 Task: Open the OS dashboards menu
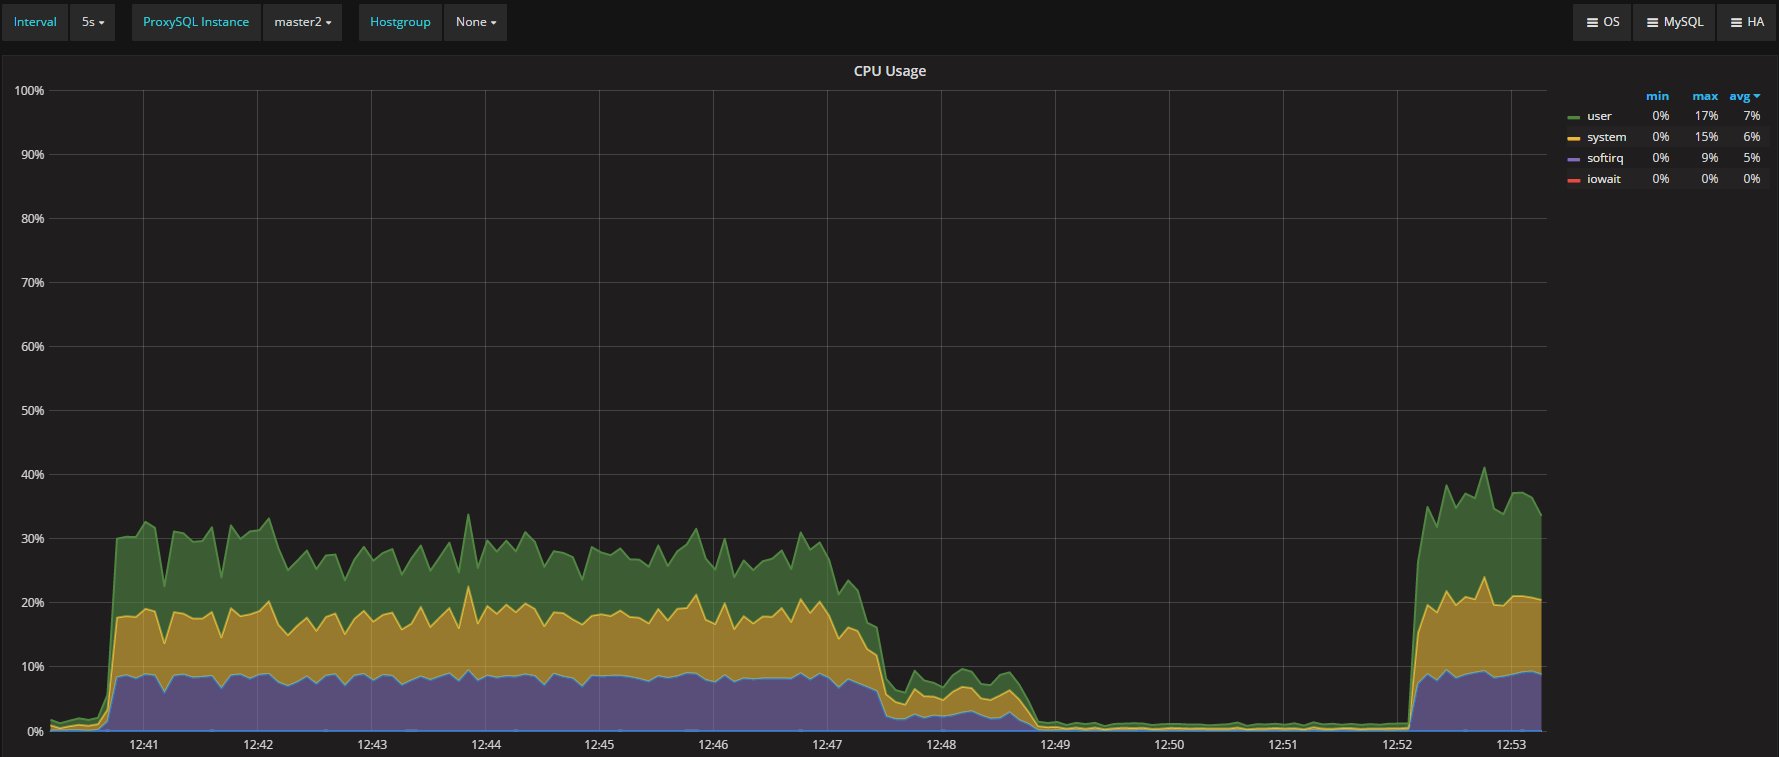pyautogui.click(x=1602, y=22)
